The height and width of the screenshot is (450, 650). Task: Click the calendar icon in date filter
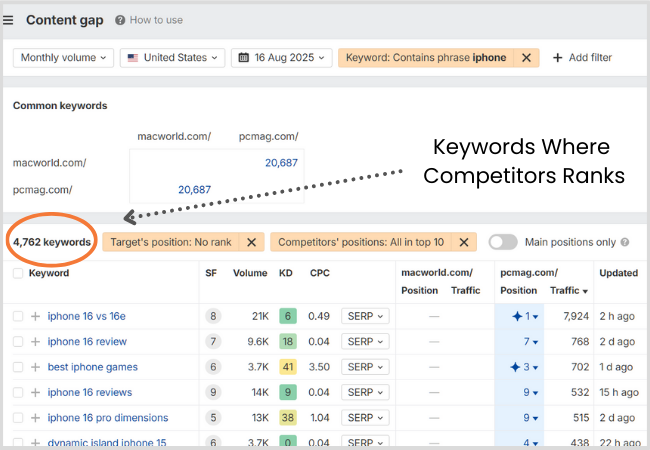pos(244,58)
